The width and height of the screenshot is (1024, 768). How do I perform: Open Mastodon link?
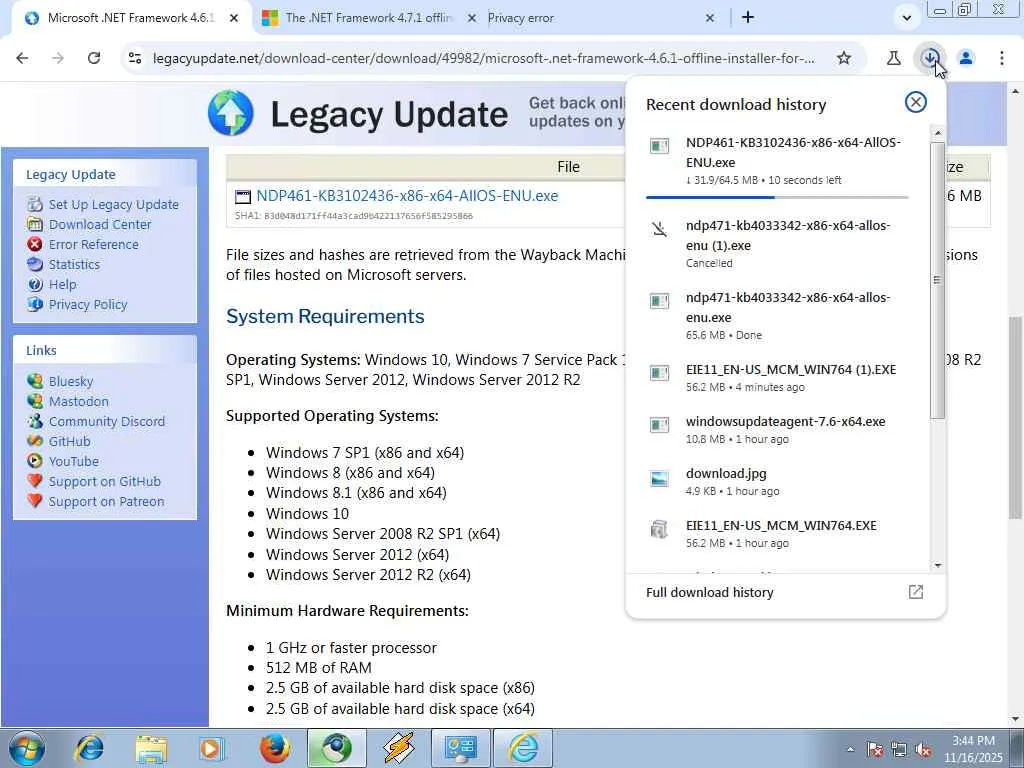[78, 401]
